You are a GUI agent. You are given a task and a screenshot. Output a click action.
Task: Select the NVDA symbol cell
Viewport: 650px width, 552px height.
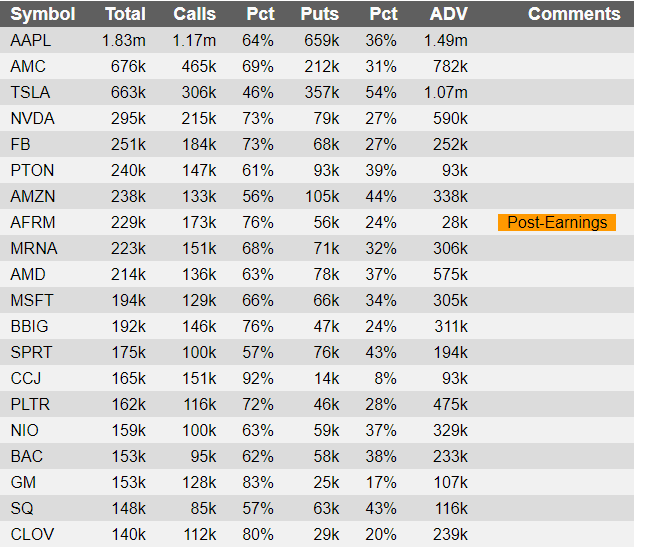click(x=32, y=119)
